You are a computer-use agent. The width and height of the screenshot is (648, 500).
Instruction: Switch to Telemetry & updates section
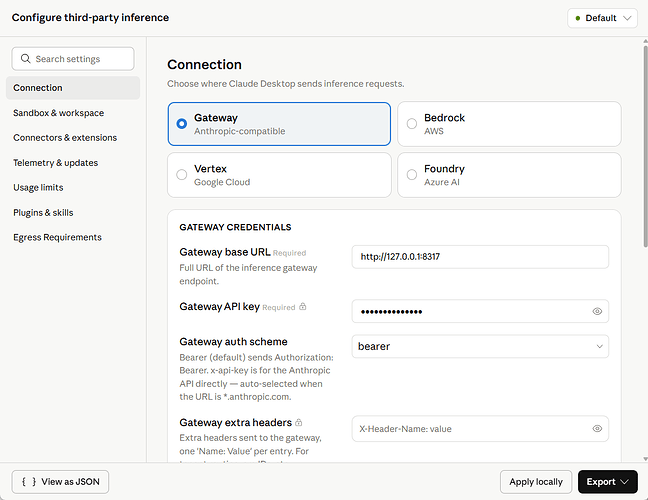[73, 163]
